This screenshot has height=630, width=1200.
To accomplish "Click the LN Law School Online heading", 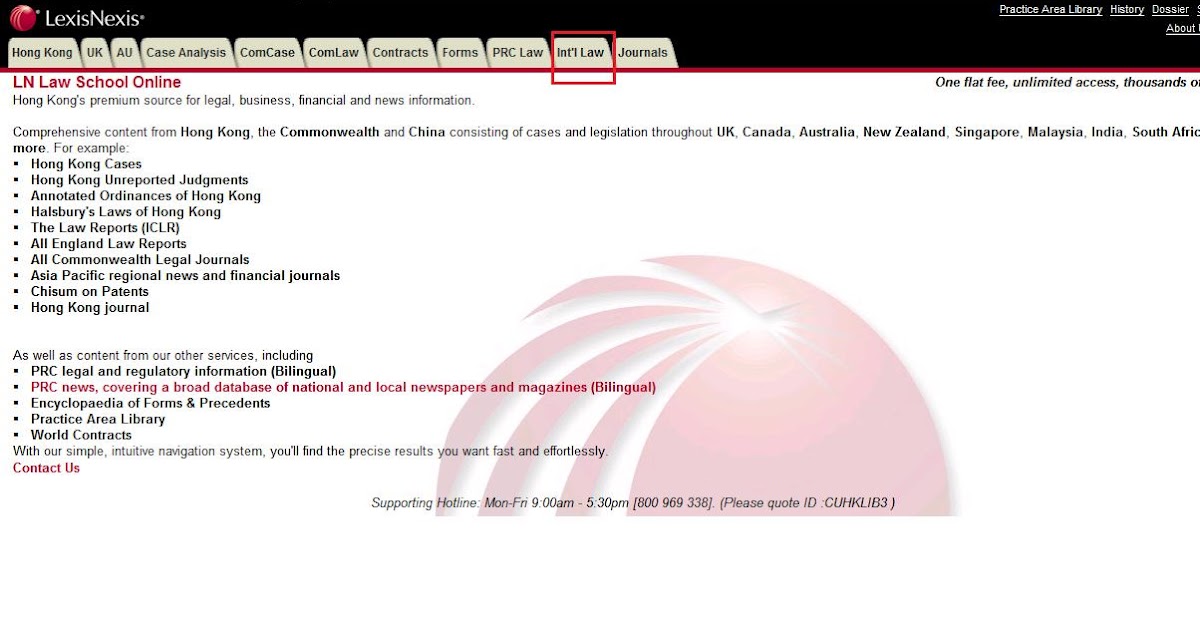I will pos(97,82).
